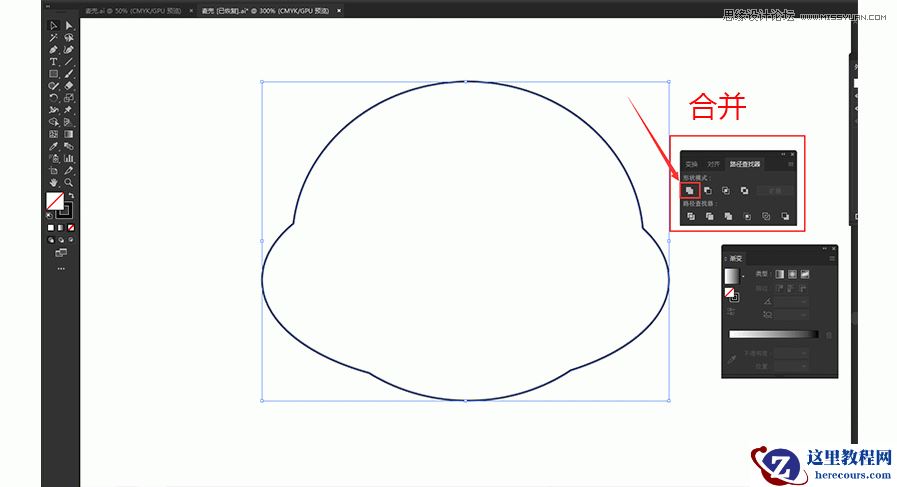Select the Shape Builder tool
Viewport: 897px width, 487px height.
click(53, 122)
